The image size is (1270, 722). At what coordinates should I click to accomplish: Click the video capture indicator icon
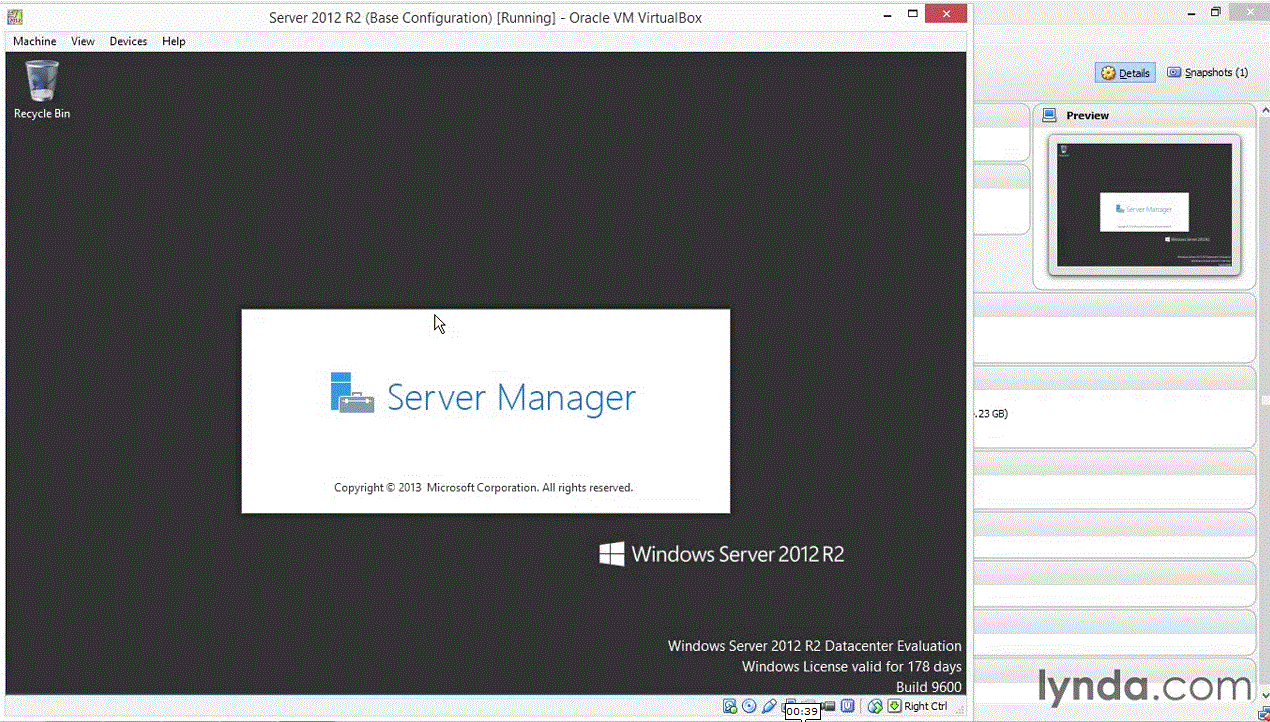click(829, 706)
